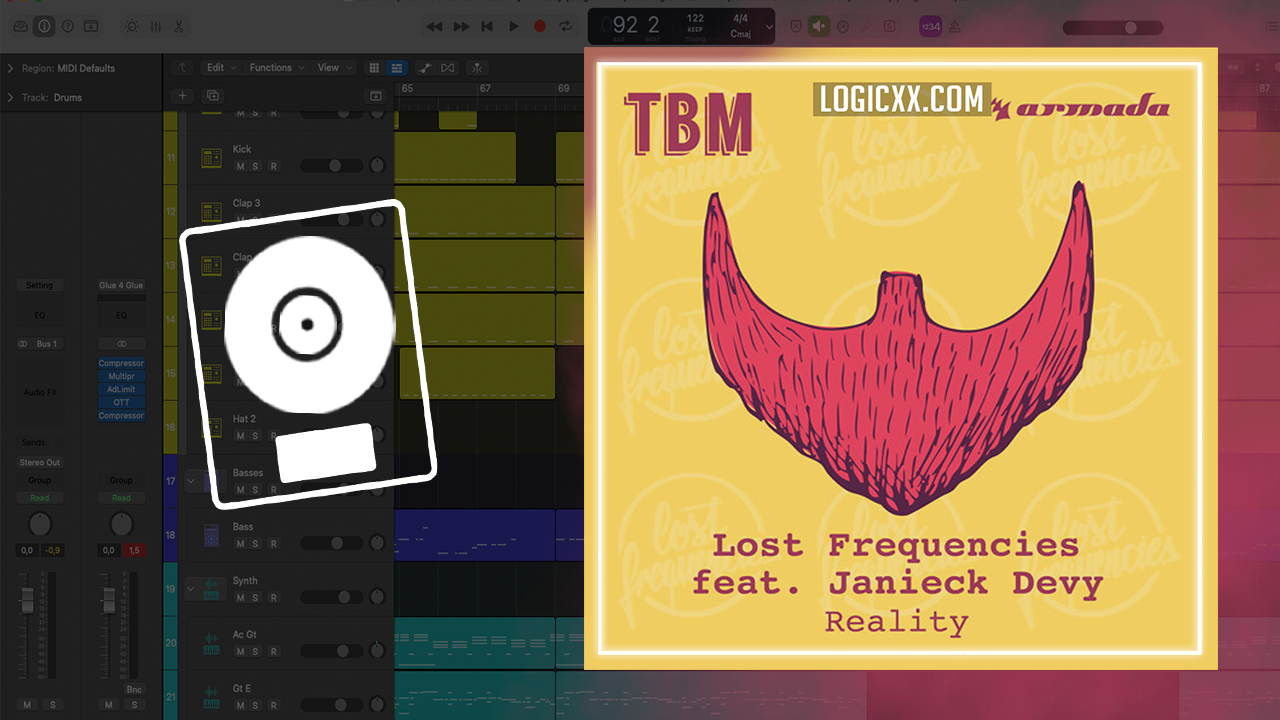Go to beginning of project
1280x720 pixels.
[x=487, y=27]
